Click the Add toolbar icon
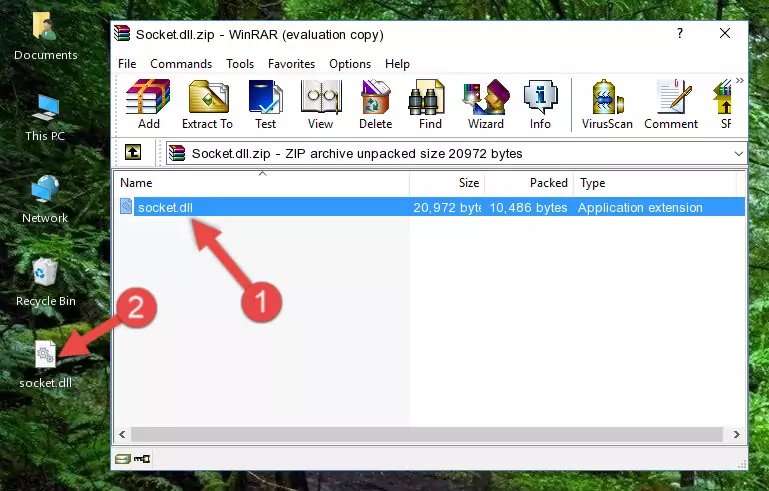Image resolution: width=769 pixels, height=491 pixels. pos(148,104)
